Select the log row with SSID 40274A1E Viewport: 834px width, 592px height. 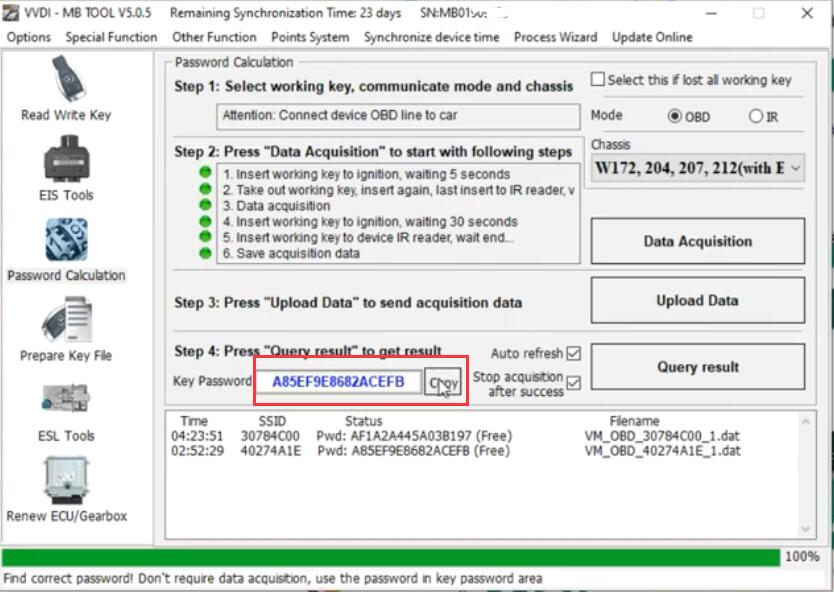(455, 451)
